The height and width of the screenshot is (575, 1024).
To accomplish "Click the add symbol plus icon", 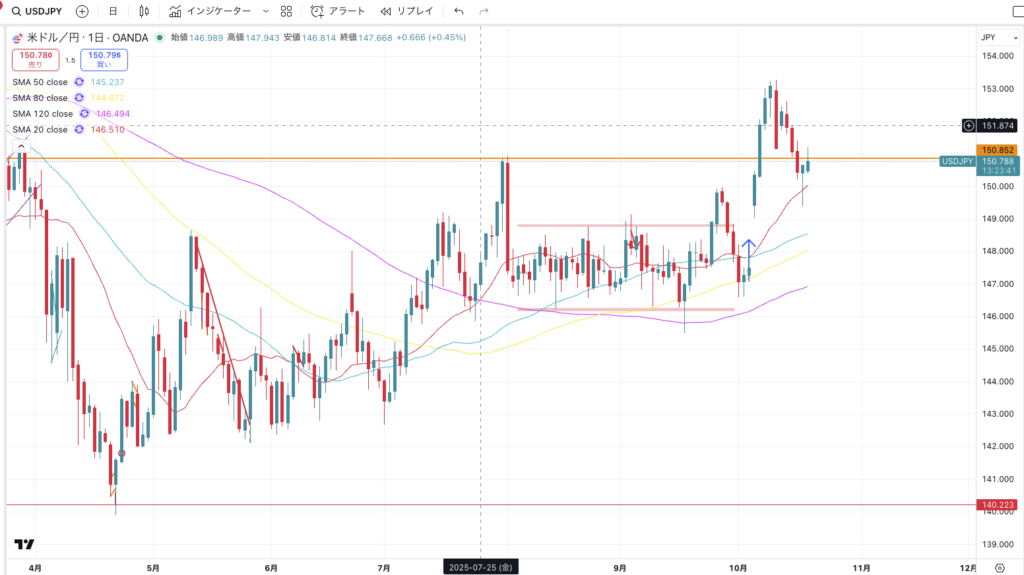I will pyautogui.click(x=81, y=11).
